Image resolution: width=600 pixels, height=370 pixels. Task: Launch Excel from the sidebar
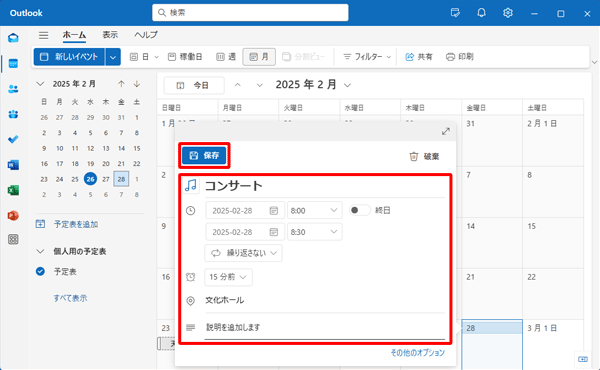(13, 190)
